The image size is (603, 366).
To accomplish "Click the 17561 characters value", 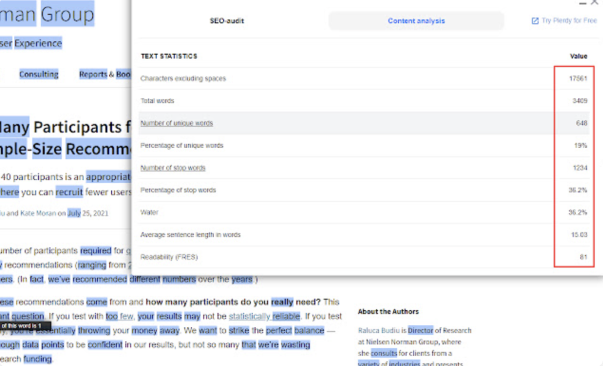I will pos(578,78).
